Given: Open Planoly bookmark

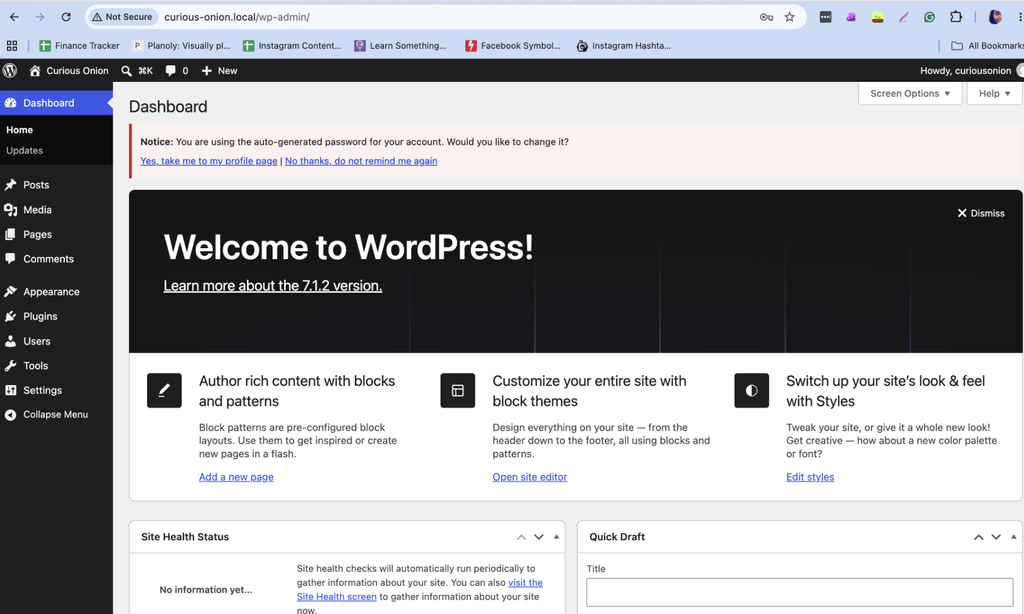Looking at the screenshot, I should tap(182, 46).
